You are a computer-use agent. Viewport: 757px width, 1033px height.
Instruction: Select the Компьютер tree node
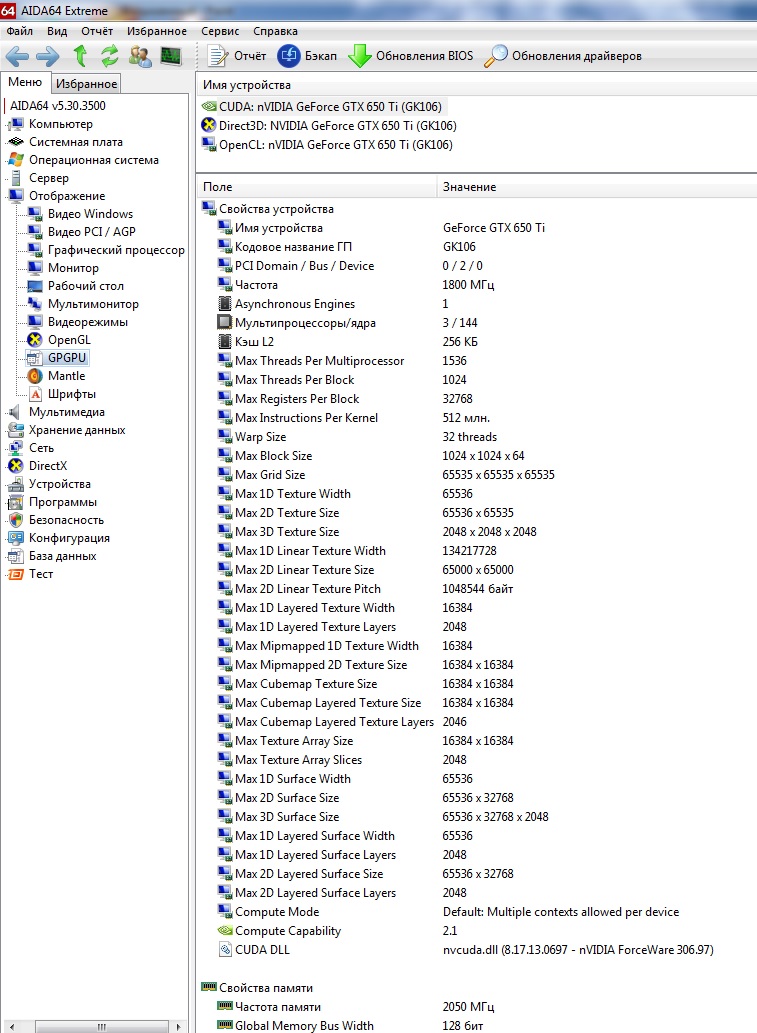[61, 124]
